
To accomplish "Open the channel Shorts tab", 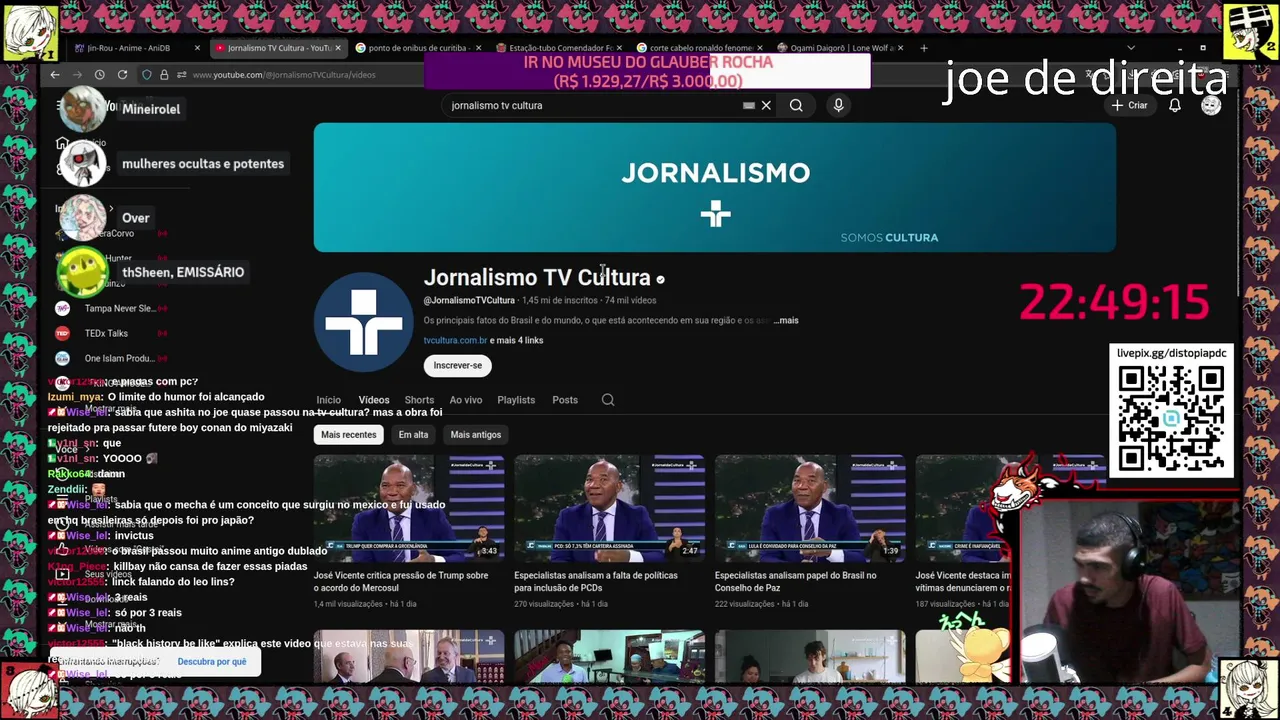I will click(419, 400).
